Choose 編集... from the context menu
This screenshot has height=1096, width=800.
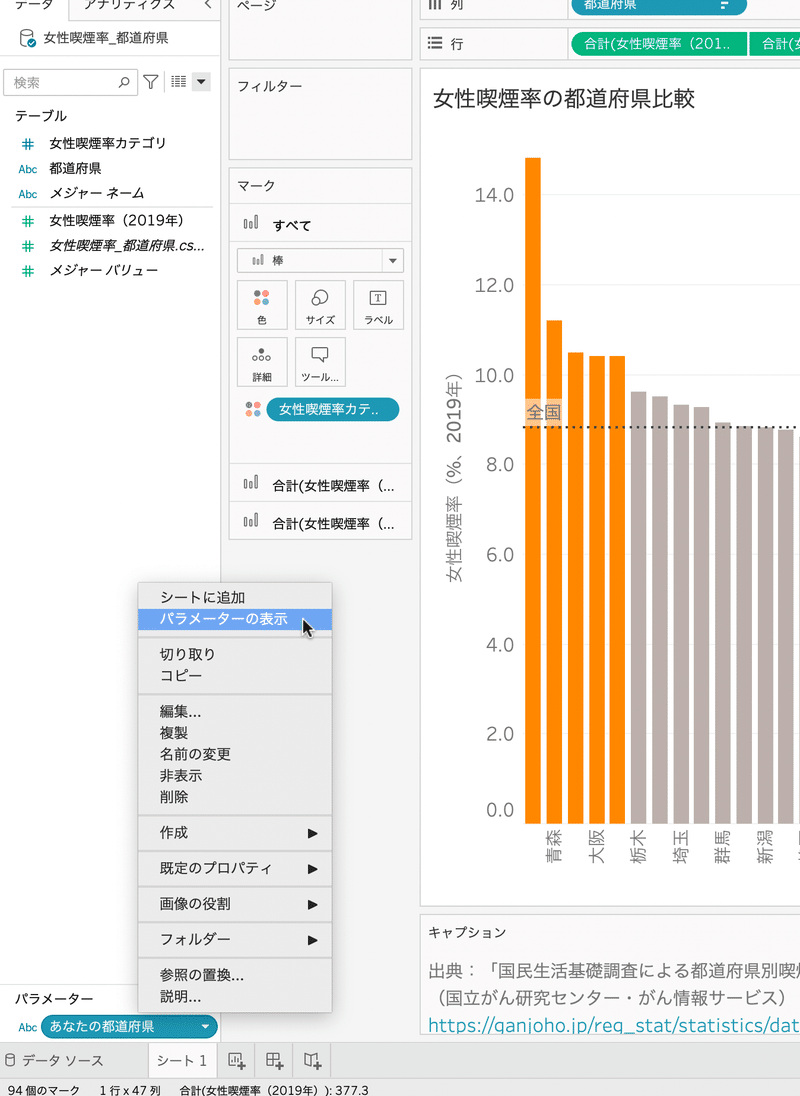tap(235, 712)
